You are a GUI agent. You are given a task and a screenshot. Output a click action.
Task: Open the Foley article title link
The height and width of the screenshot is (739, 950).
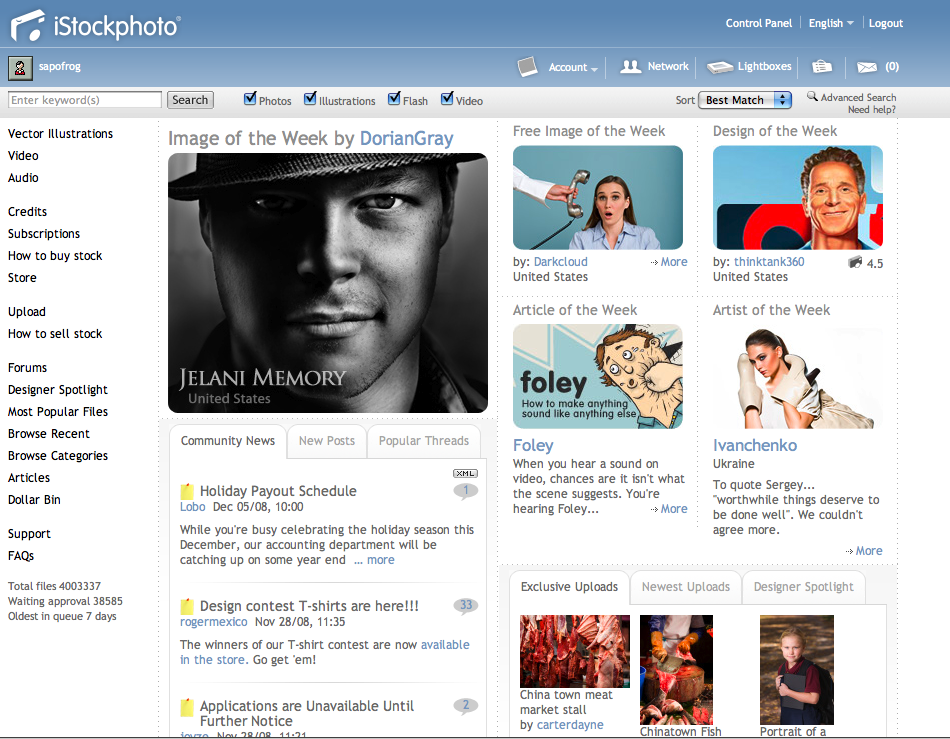click(x=533, y=445)
